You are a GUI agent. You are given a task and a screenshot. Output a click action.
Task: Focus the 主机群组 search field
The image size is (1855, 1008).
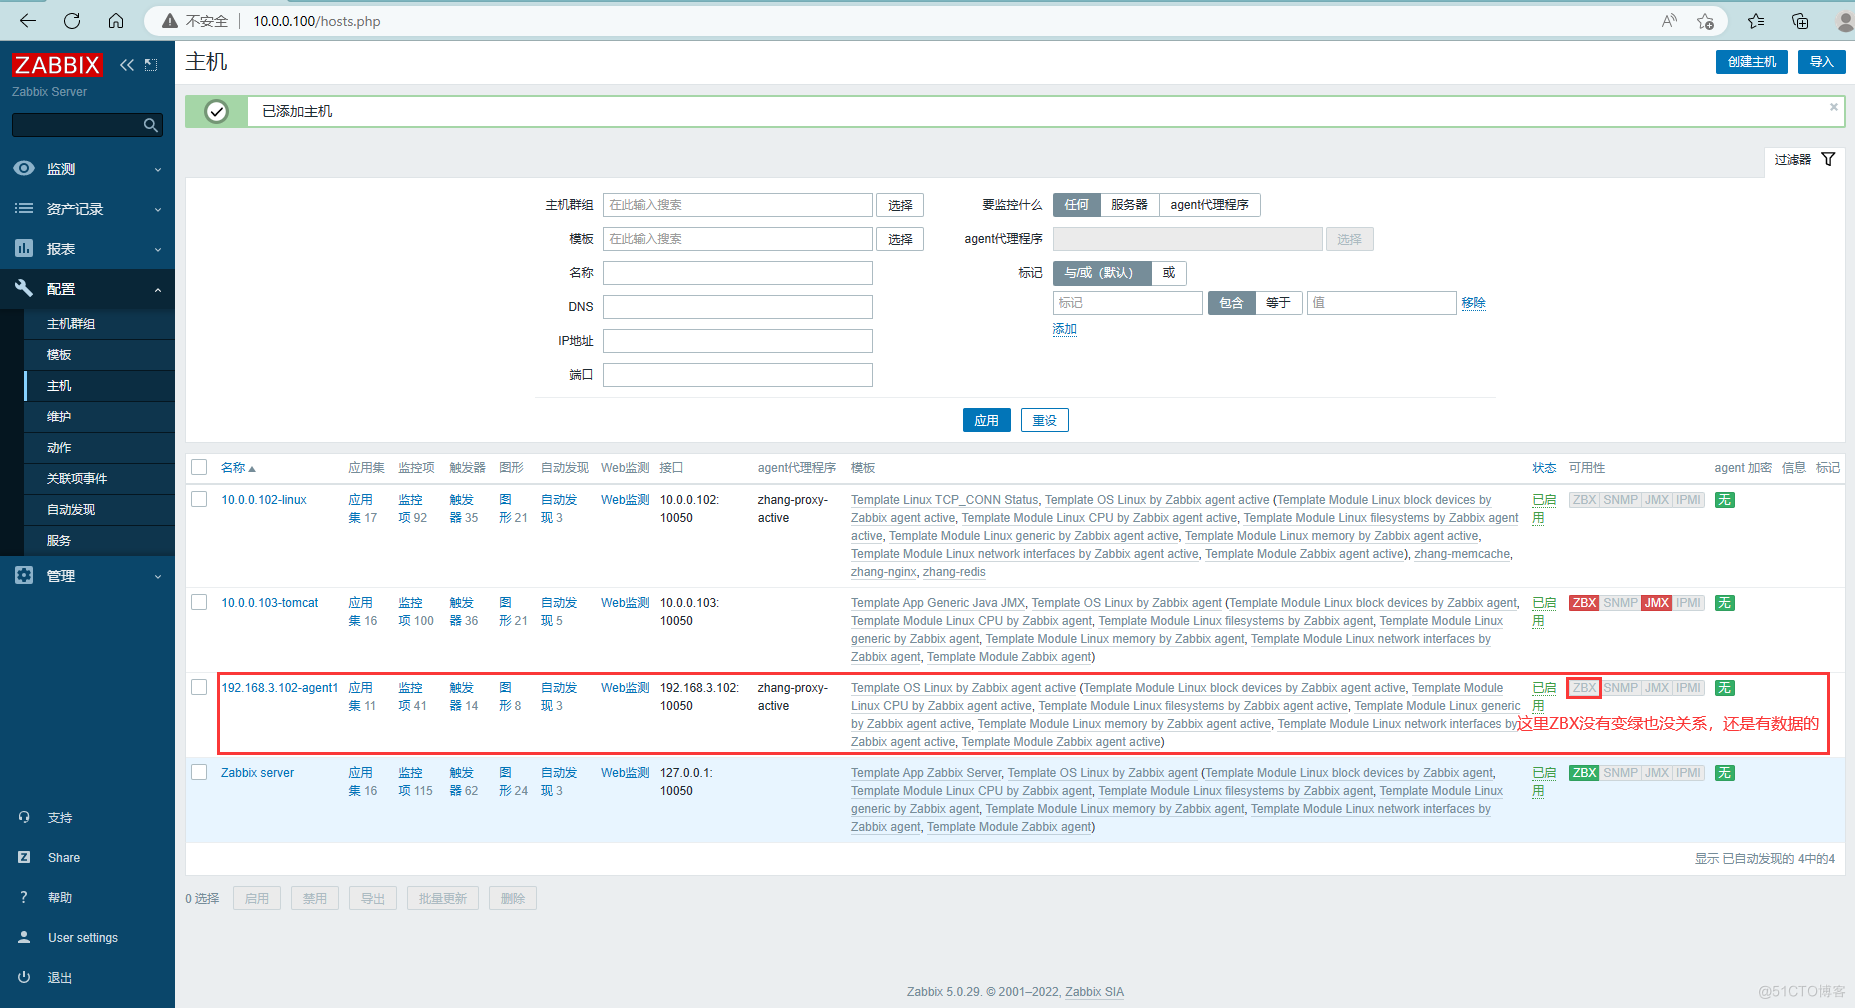tap(738, 205)
